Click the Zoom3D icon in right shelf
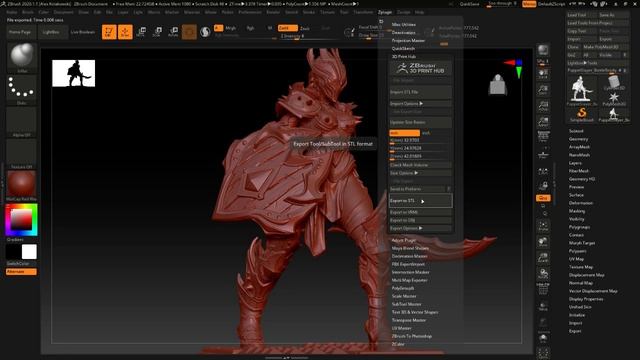This screenshot has height=360, width=640. click(543, 258)
